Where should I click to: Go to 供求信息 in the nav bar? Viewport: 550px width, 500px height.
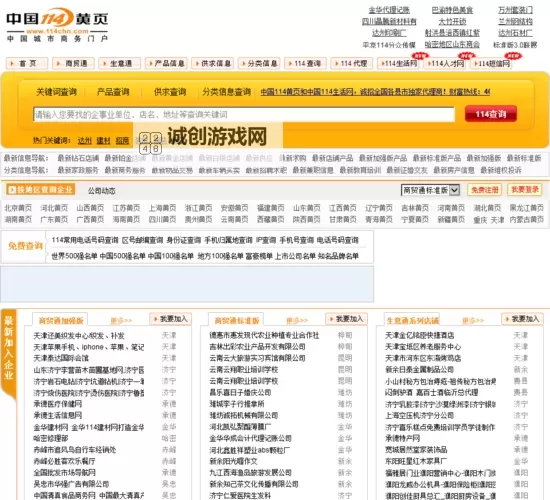pyautogui.click(x=212, y=64)
